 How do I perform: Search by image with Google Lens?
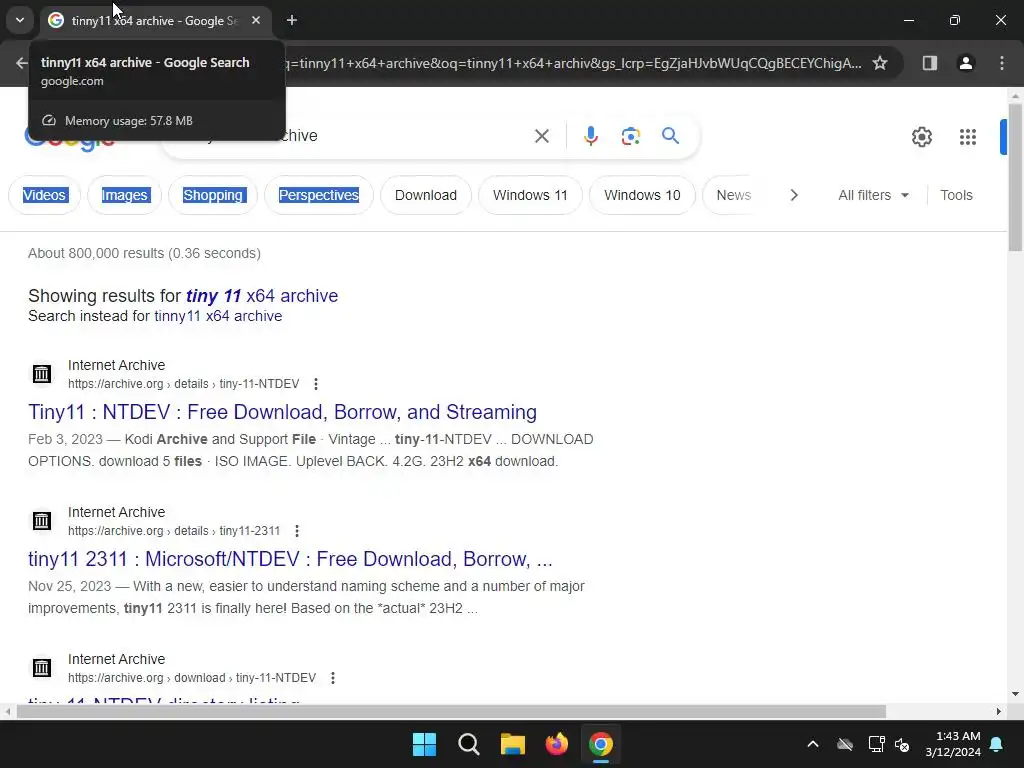[630, 136]
